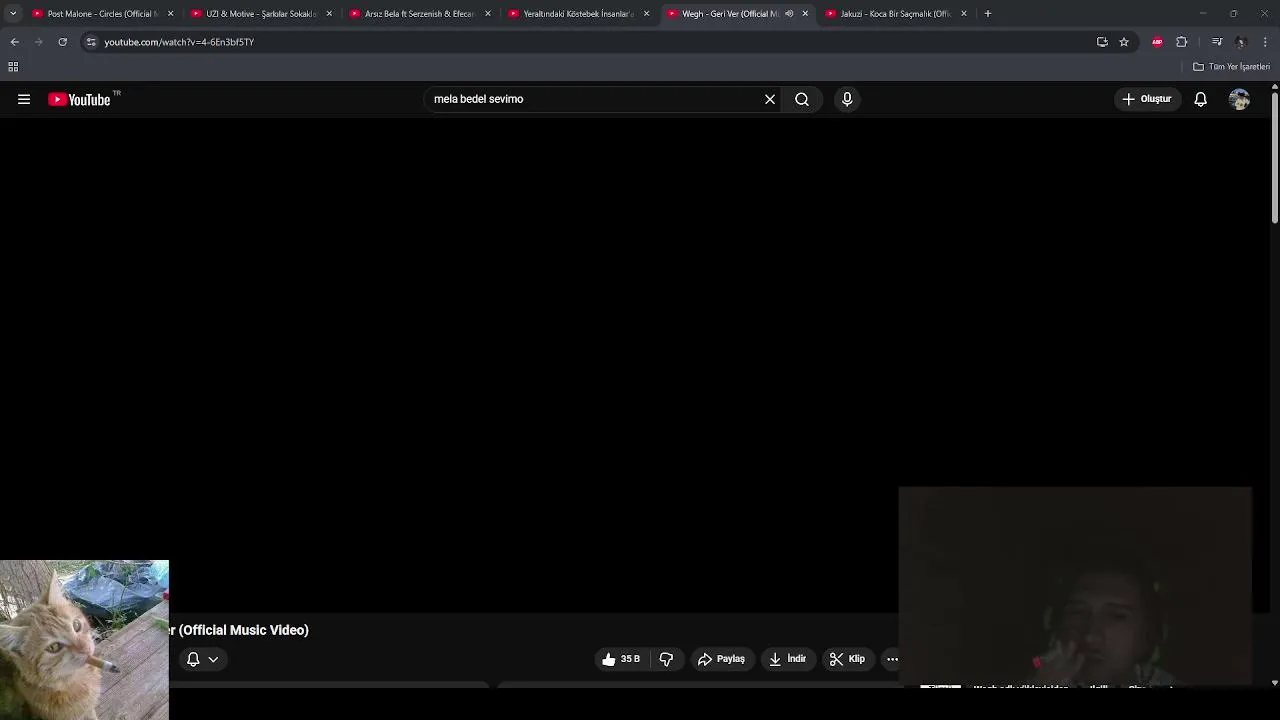Click the webcam overlay in the corner
Image resolution: width=1280 pixels, height=720 pixels.
[1075, 587]
